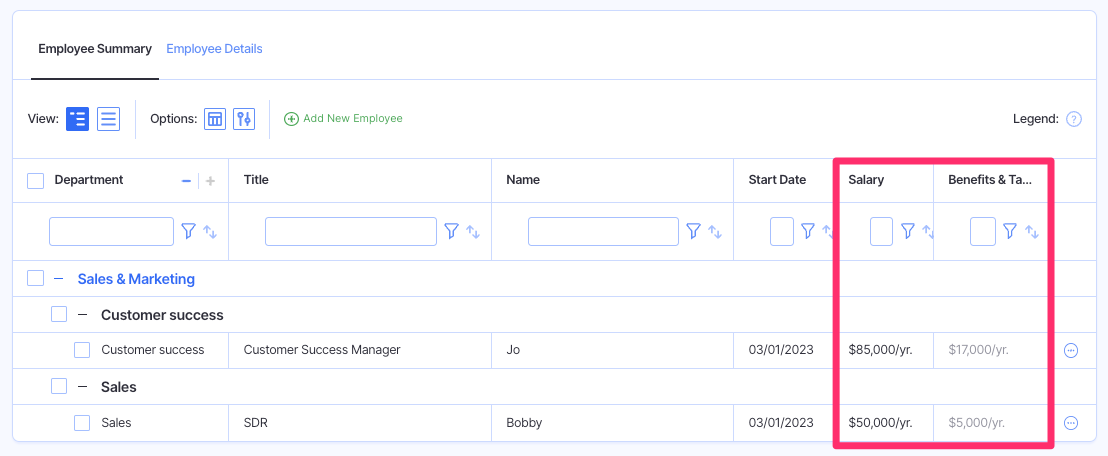The image size is (1108, 456).
Task: Click Add New Employee link
Action: pyautogui.click(x=343, y=119)
